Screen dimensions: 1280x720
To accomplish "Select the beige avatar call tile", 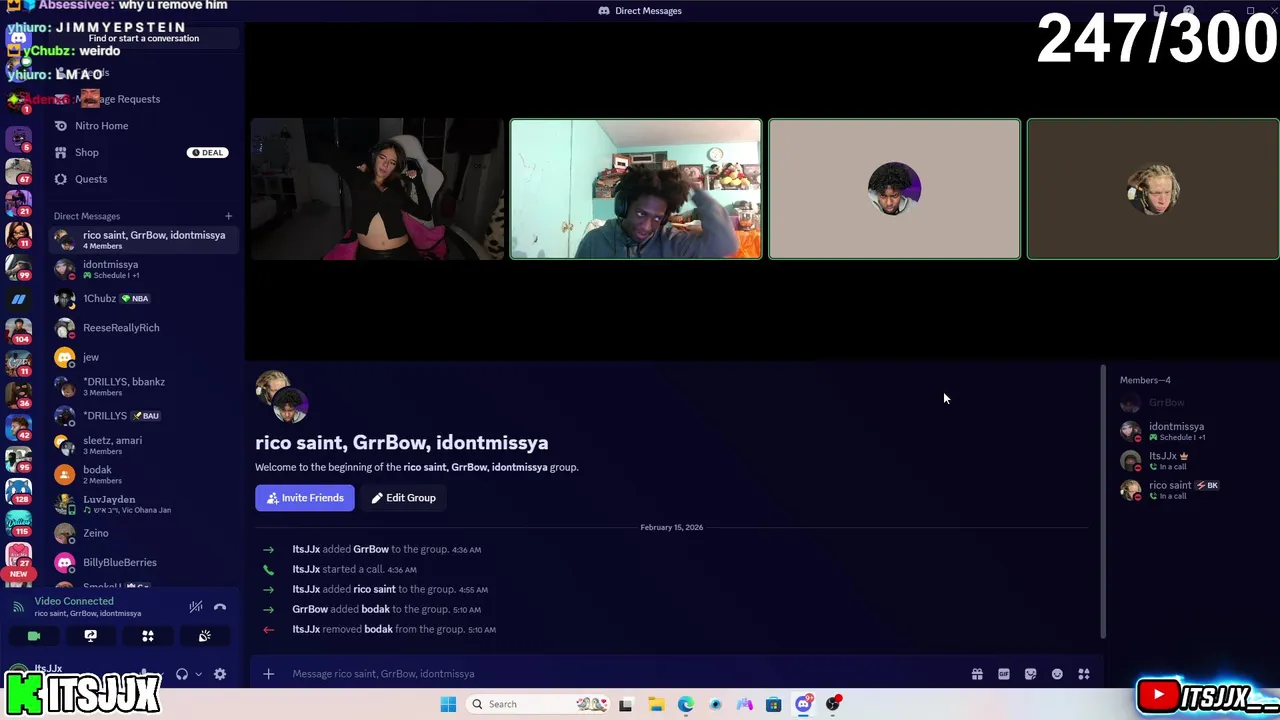I will [x=894, y=189].
